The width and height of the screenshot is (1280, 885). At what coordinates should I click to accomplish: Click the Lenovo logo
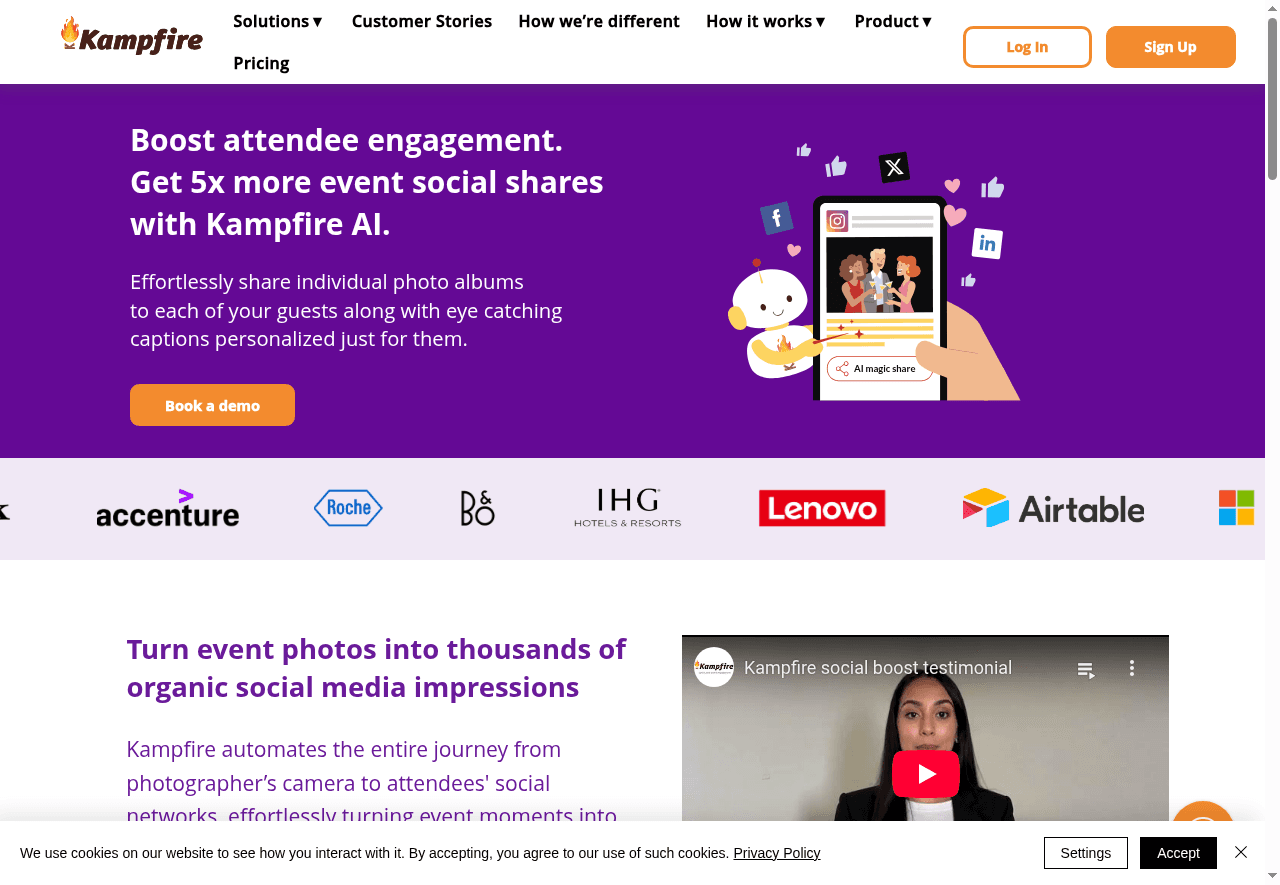[822, 508]
